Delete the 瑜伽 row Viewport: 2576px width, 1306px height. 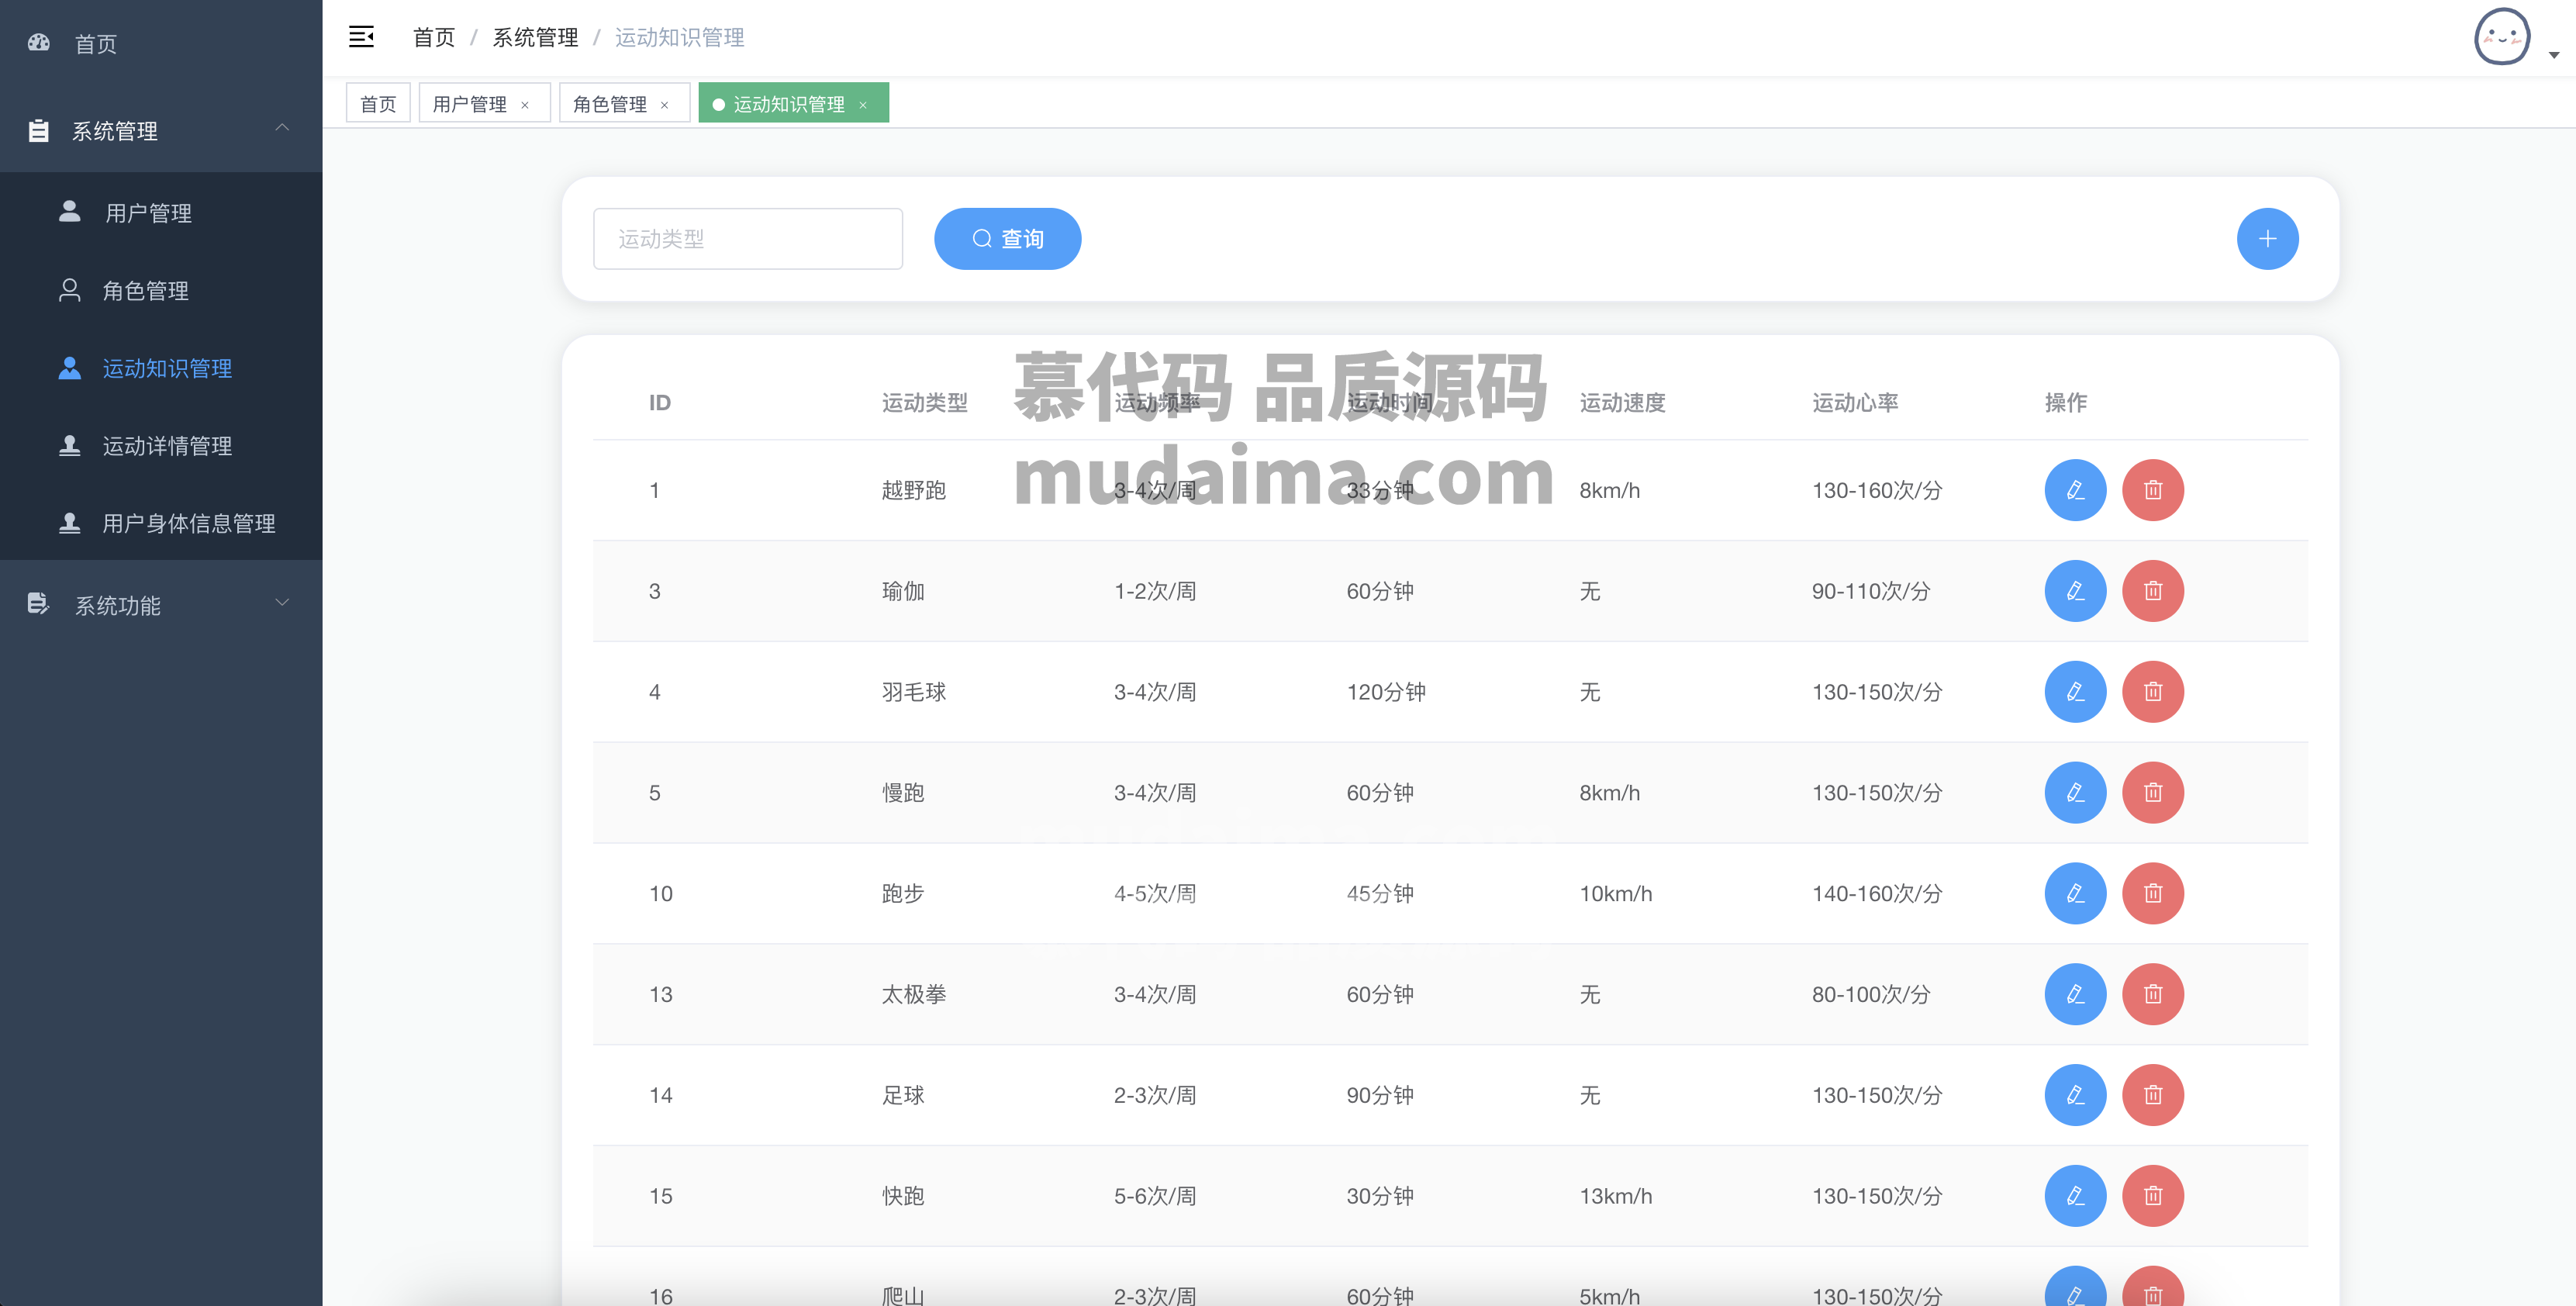click(2152, 591)
